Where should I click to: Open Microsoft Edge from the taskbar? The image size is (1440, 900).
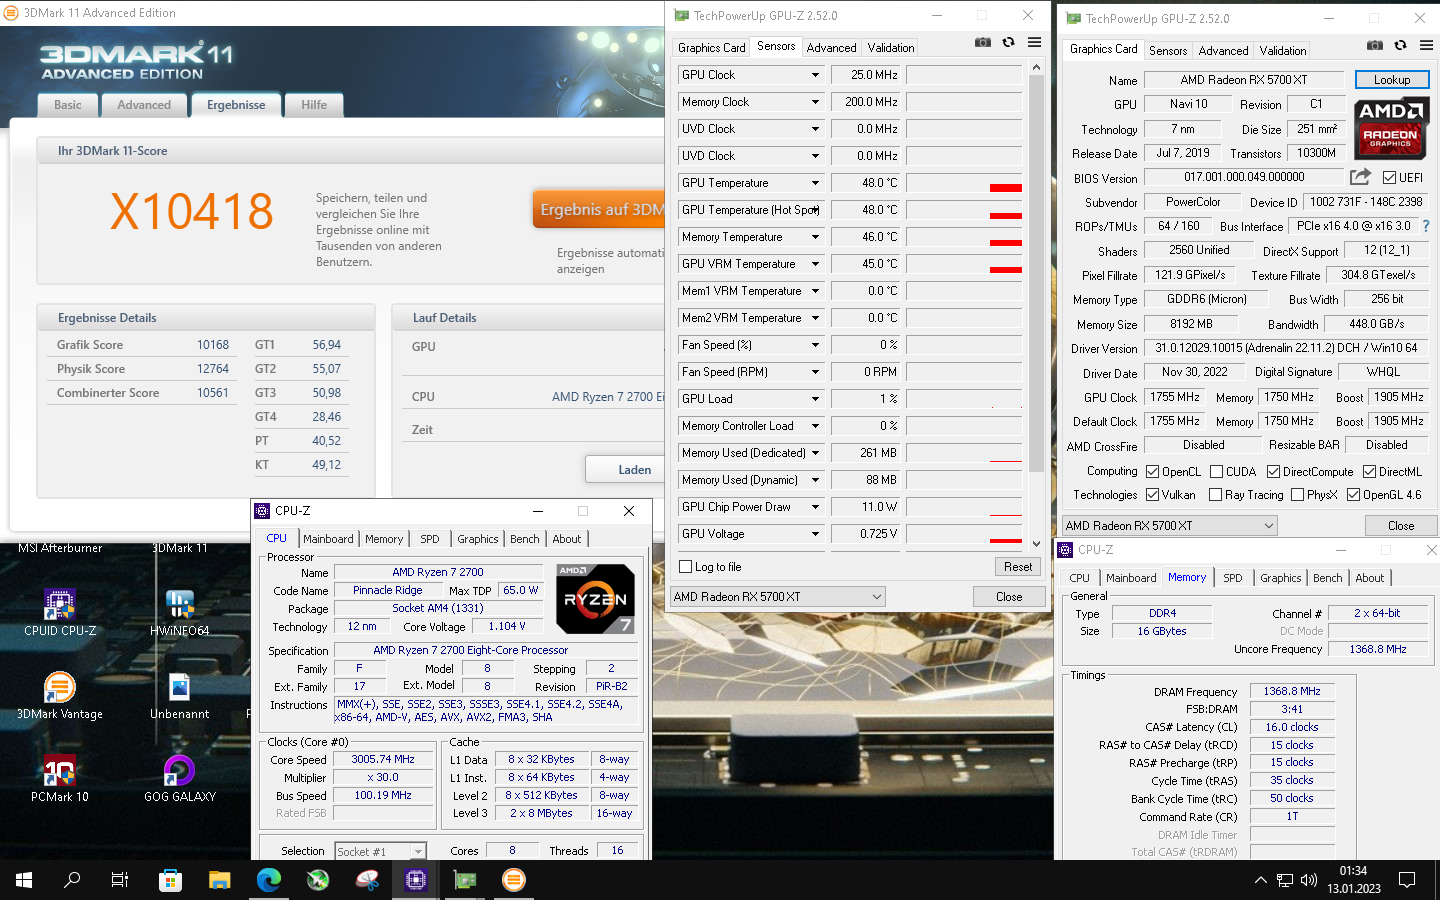click(268, 880)
